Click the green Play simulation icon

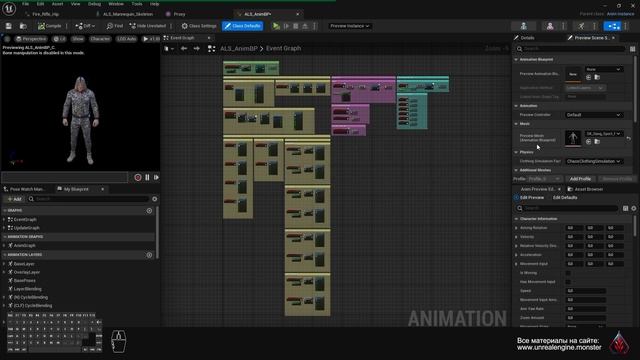[276, 26]
